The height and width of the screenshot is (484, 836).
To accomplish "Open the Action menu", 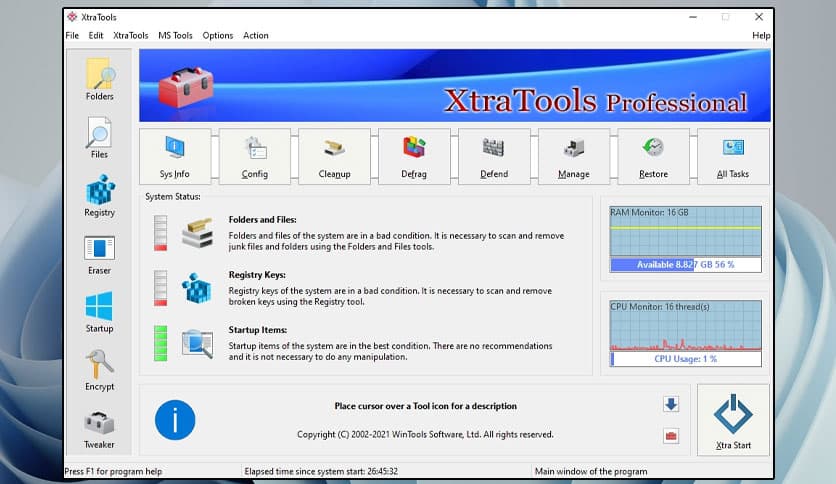I will (256, 35).
